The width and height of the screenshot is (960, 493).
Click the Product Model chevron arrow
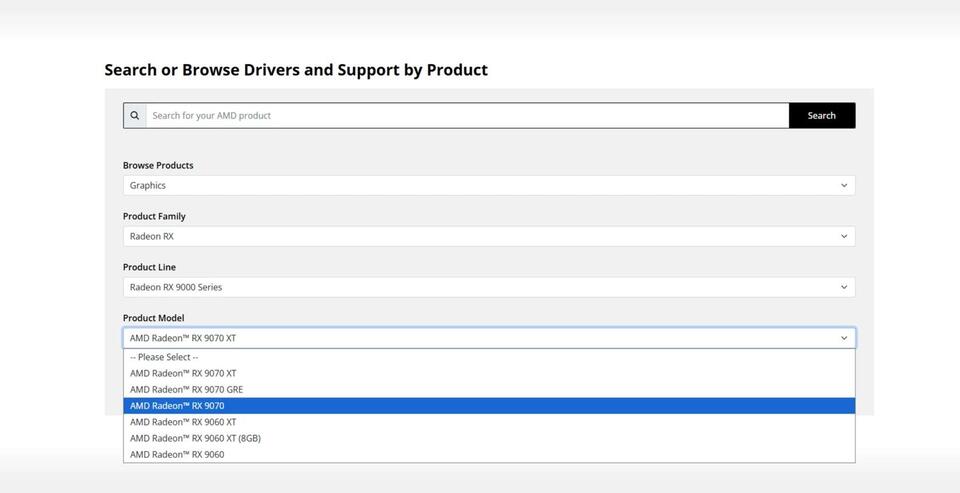(x=844, y=338)
